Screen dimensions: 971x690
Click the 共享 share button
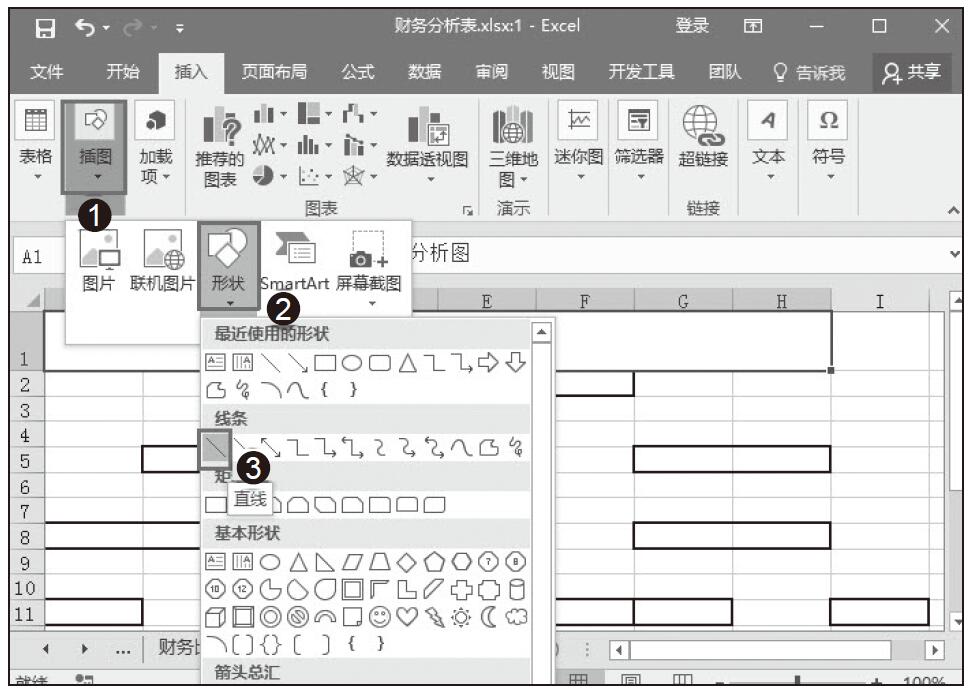pyautogui.click(x=911, y=72)
